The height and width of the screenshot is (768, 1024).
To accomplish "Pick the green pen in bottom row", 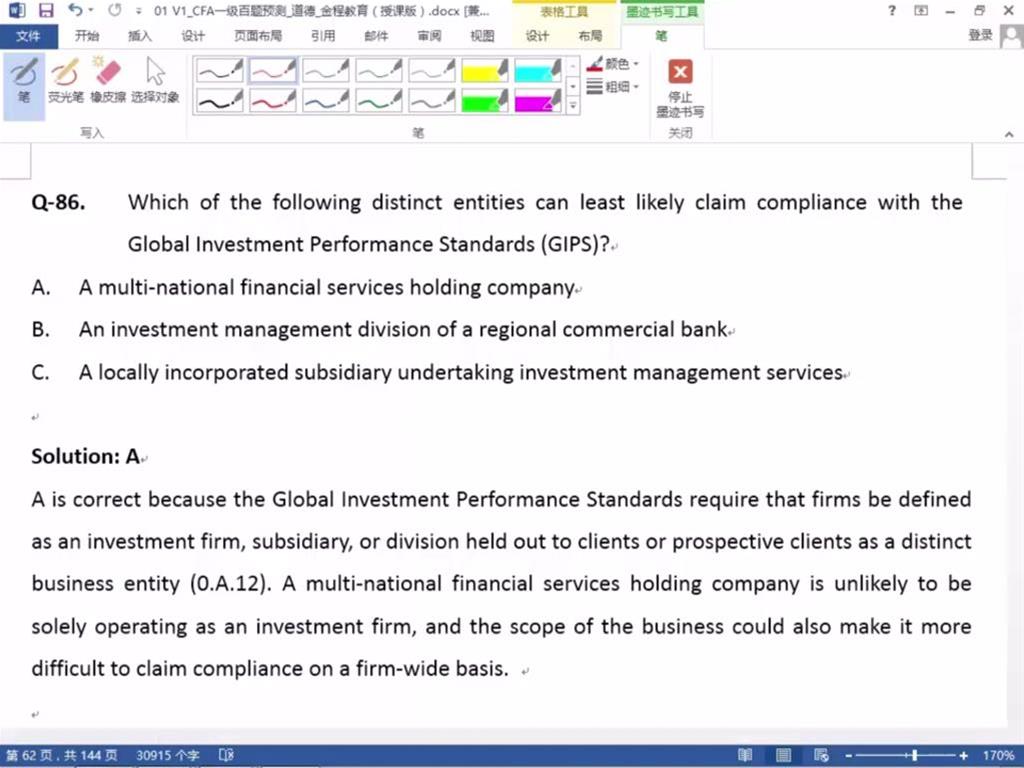I will (379, 101).
